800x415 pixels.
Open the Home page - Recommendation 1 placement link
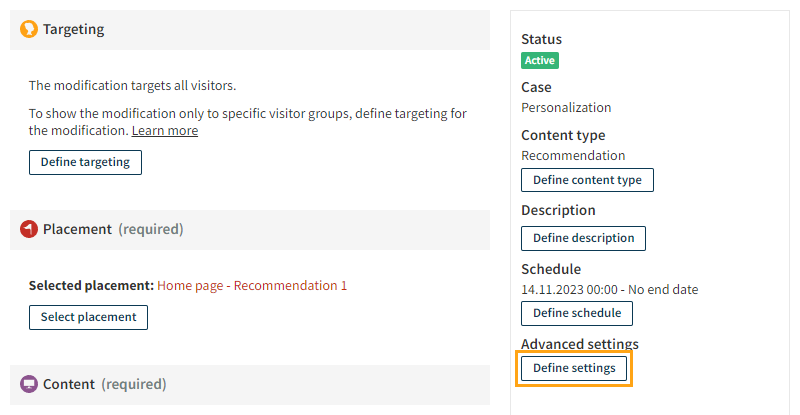pyautogui.click(x=252, y=286)
